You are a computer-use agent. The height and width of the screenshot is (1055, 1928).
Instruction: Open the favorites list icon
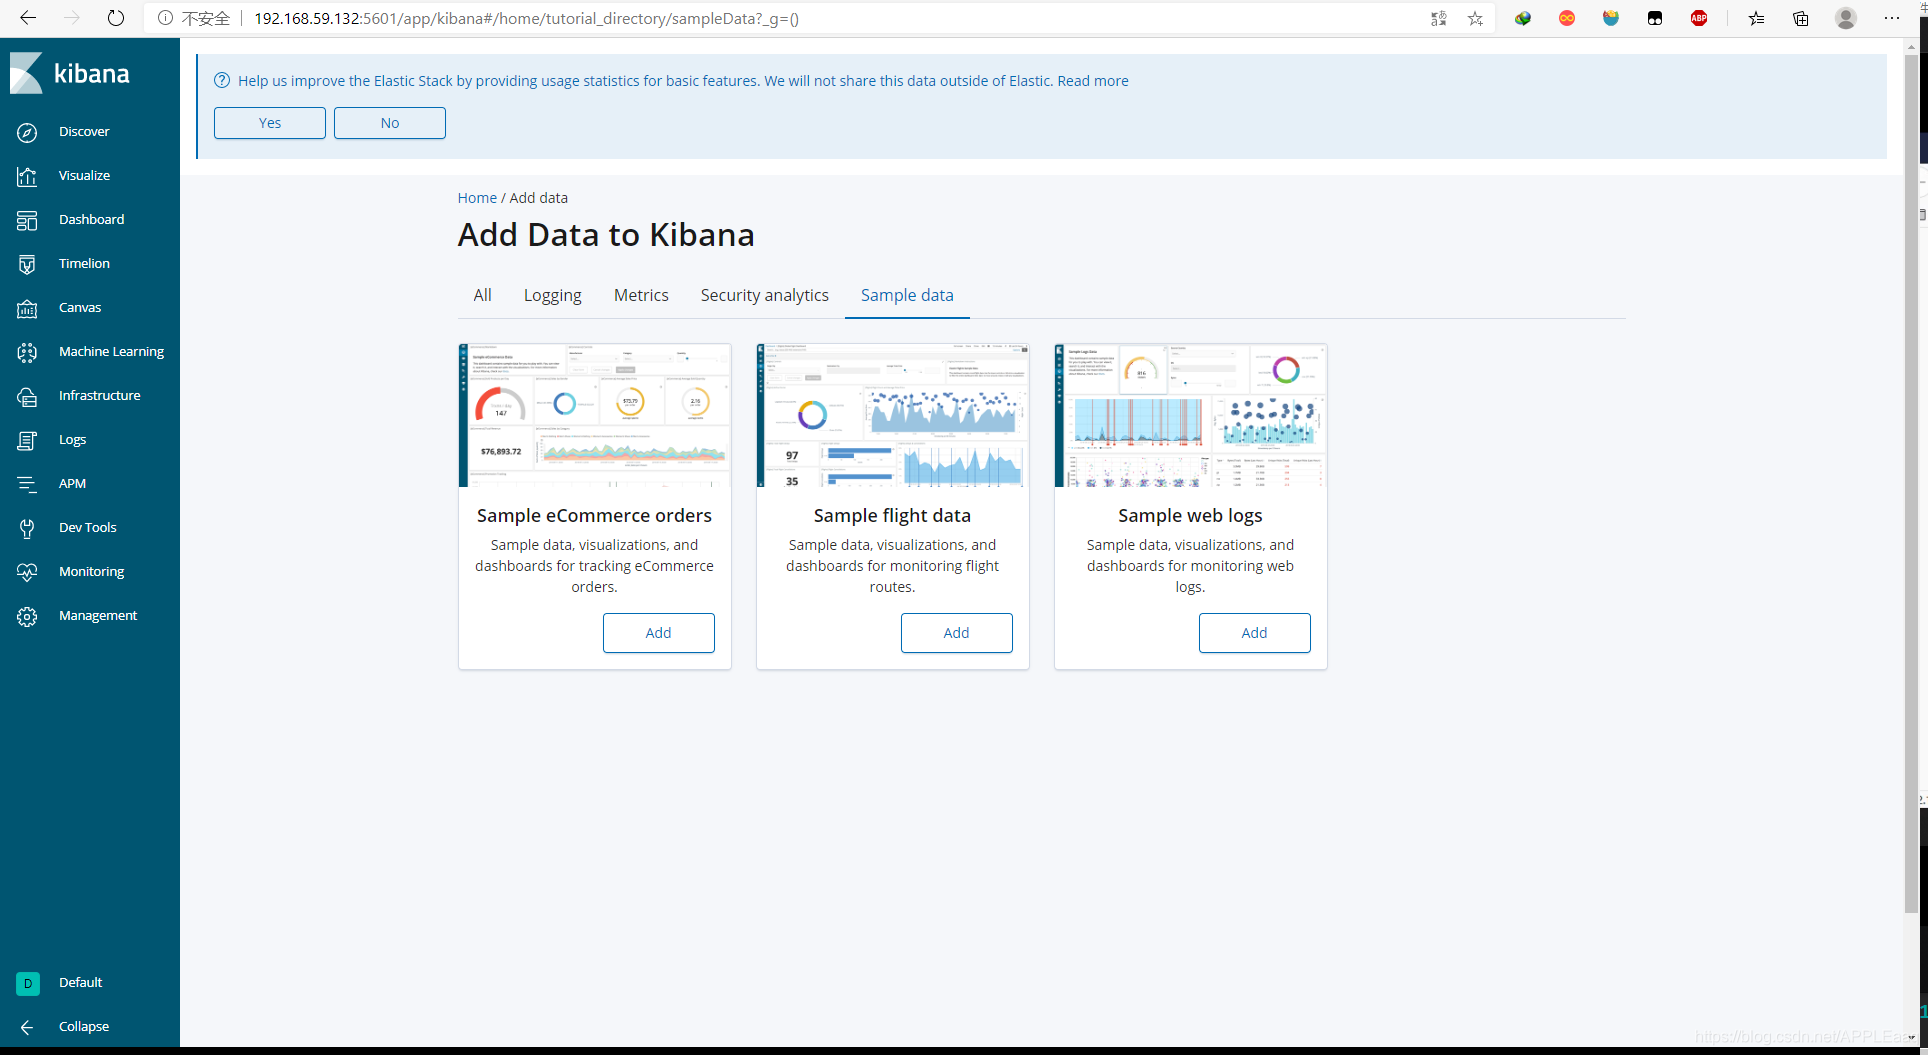pos(1756,18)
